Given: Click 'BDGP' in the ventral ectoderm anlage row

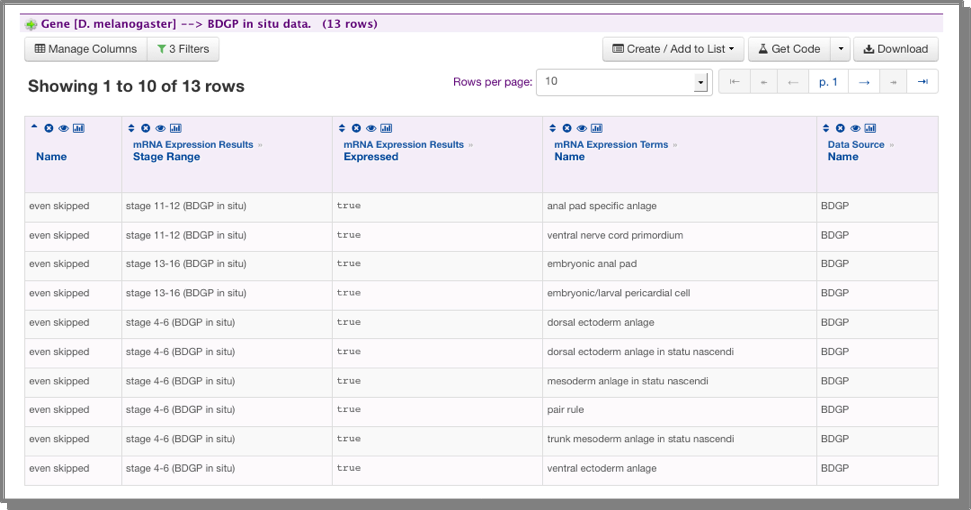Looking at the screenshot, I should click(x=835, y=469).
